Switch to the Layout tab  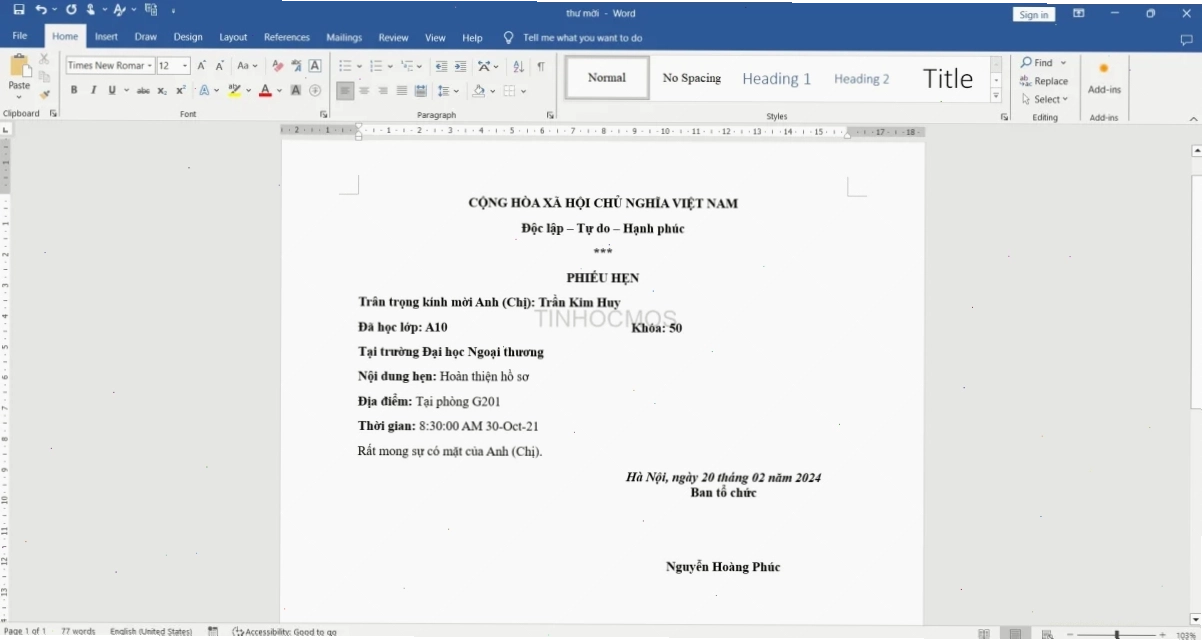[233, 37]
